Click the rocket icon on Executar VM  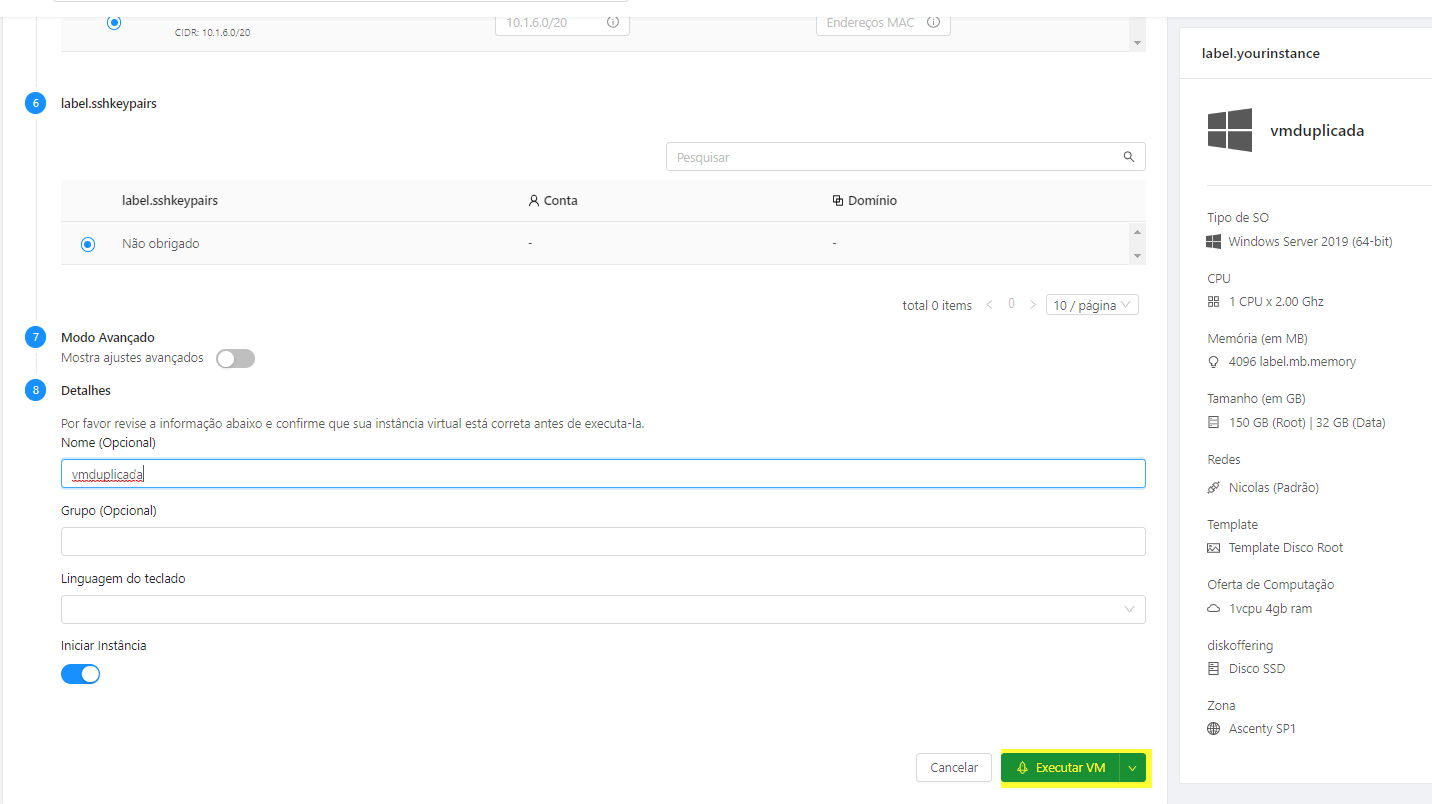[1022, 767]
